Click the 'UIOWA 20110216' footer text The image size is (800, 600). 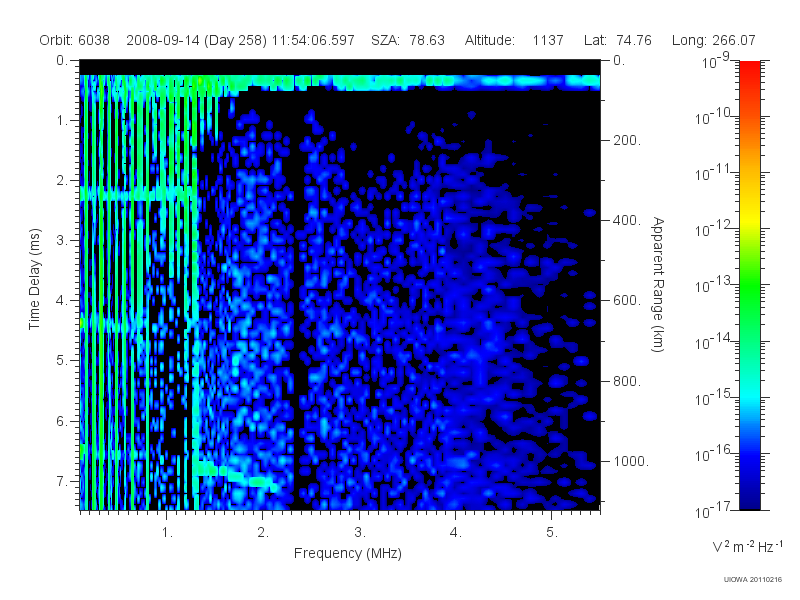pyautogui.click(x=753, y=580)
